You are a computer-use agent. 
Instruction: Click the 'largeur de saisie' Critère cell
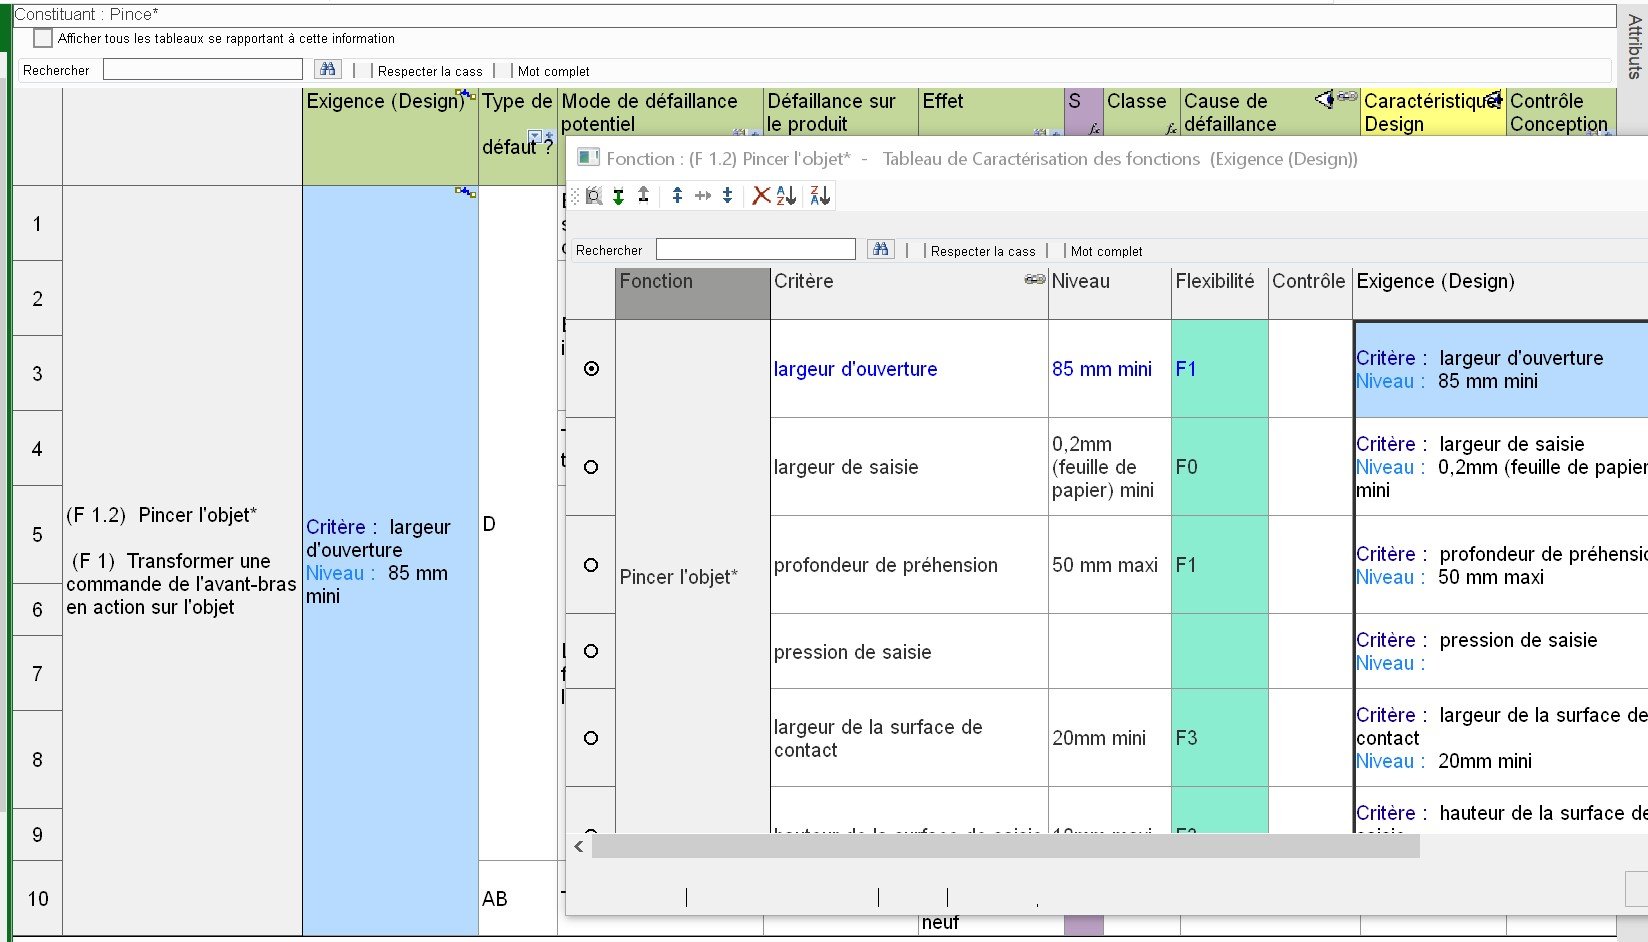[909, 467]
